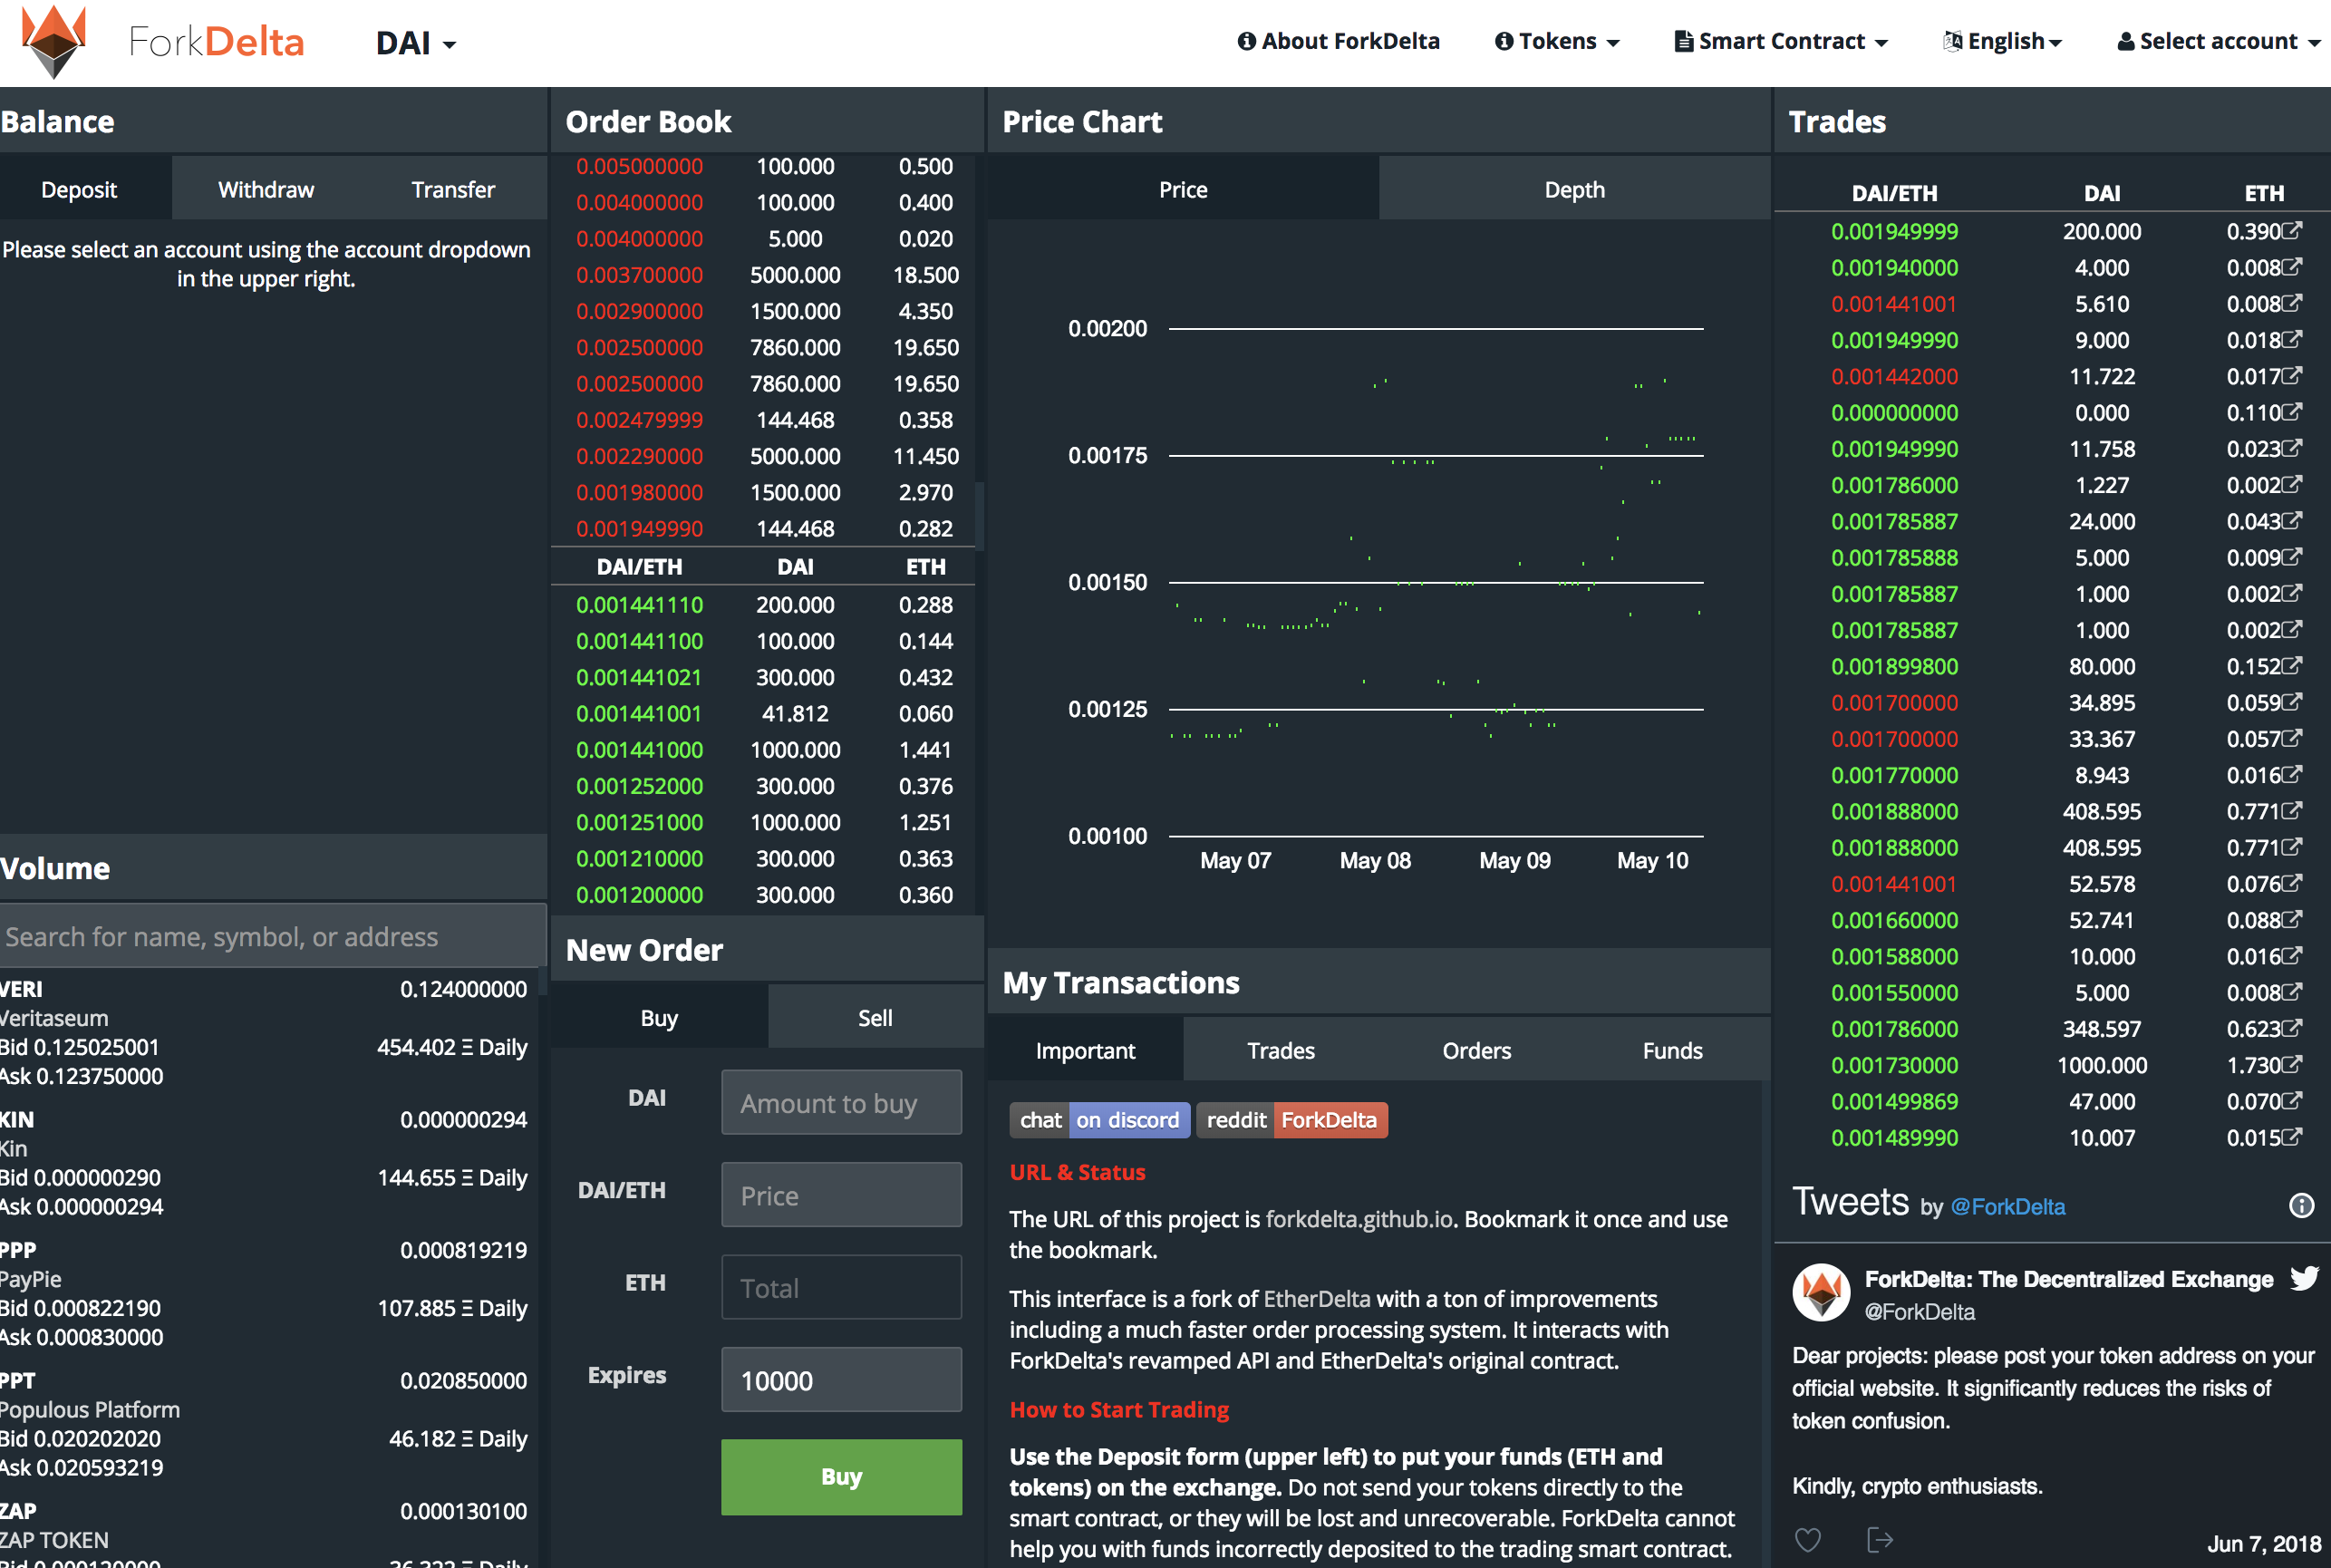Switch the New Order form to Sell

874,1017
